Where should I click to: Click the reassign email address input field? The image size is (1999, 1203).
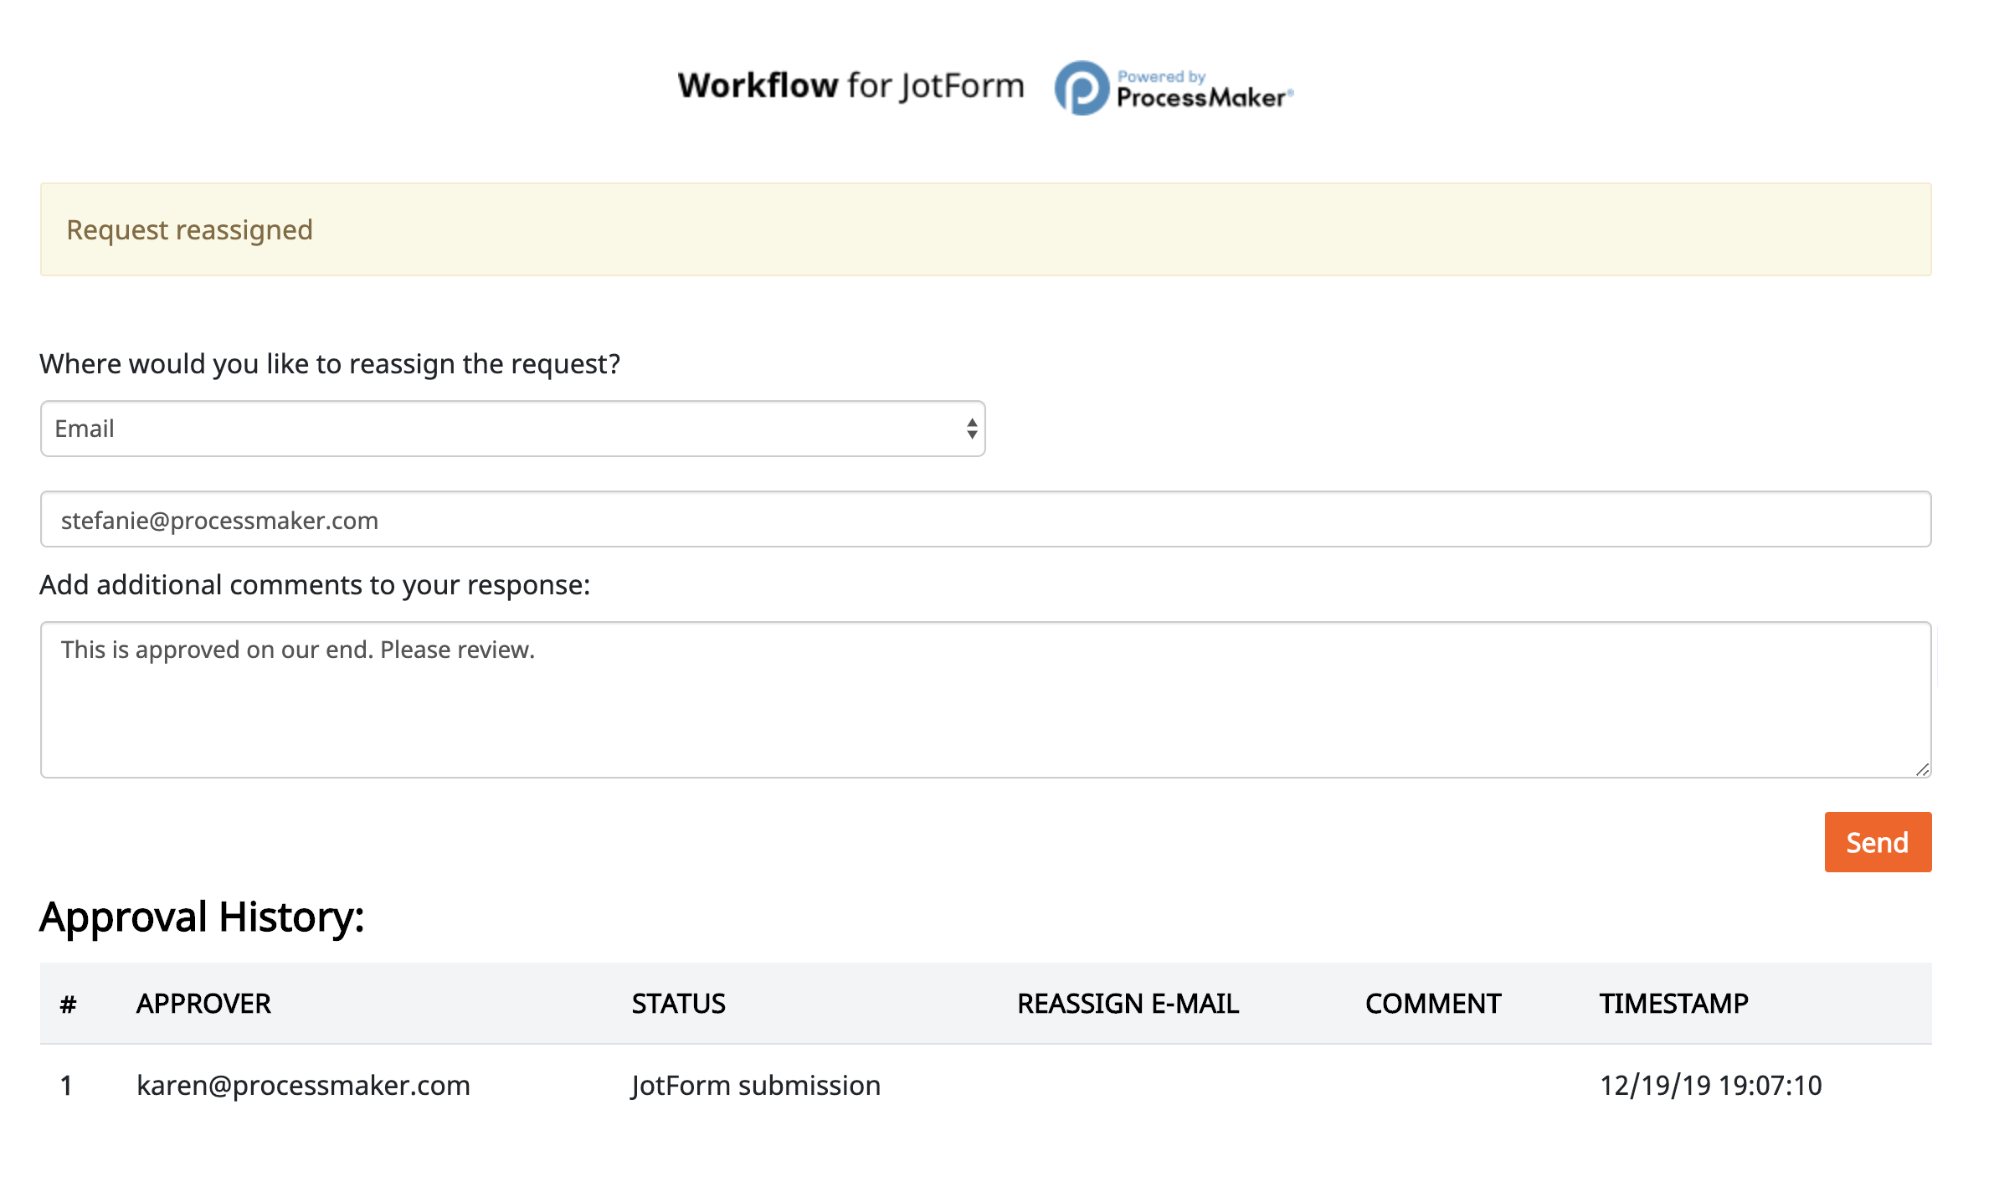[985, 520]
